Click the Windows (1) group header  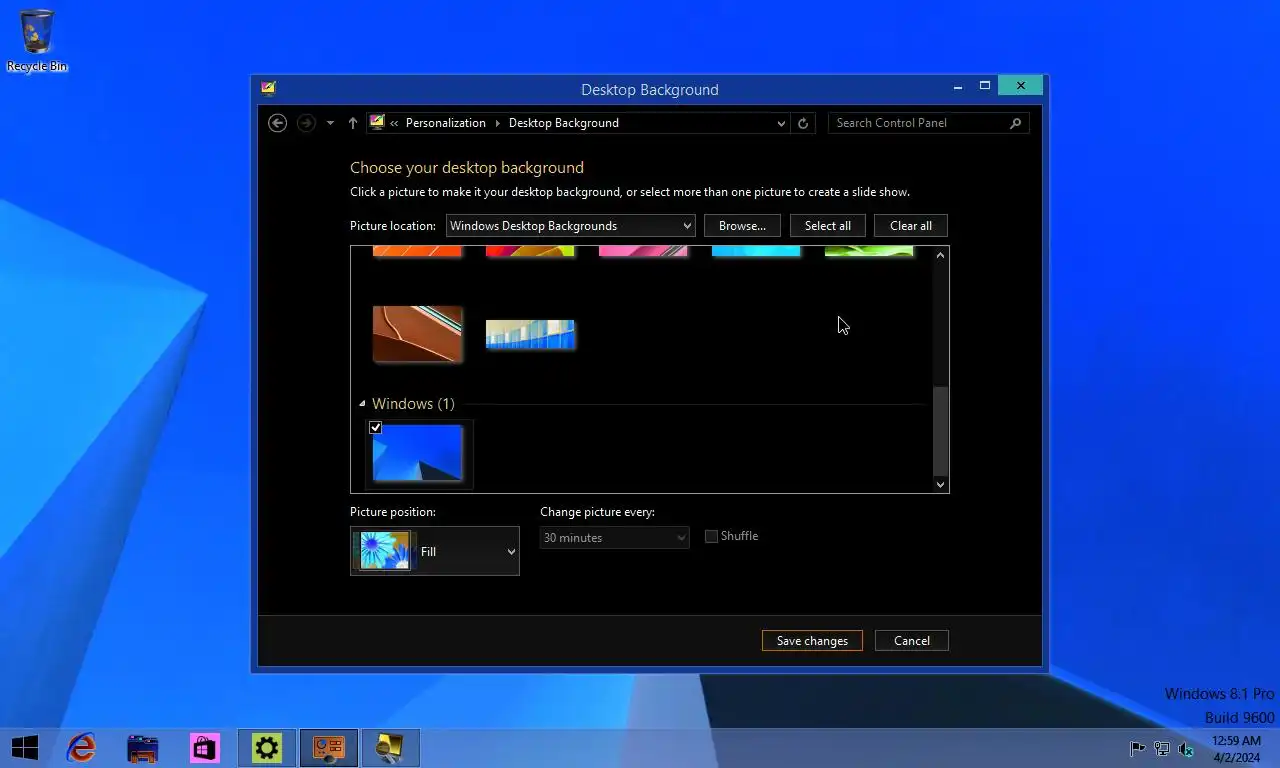pos(413,404)
